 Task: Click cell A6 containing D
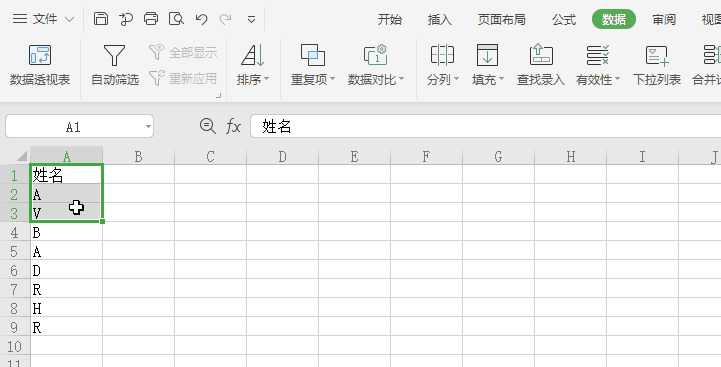[67, 270]
